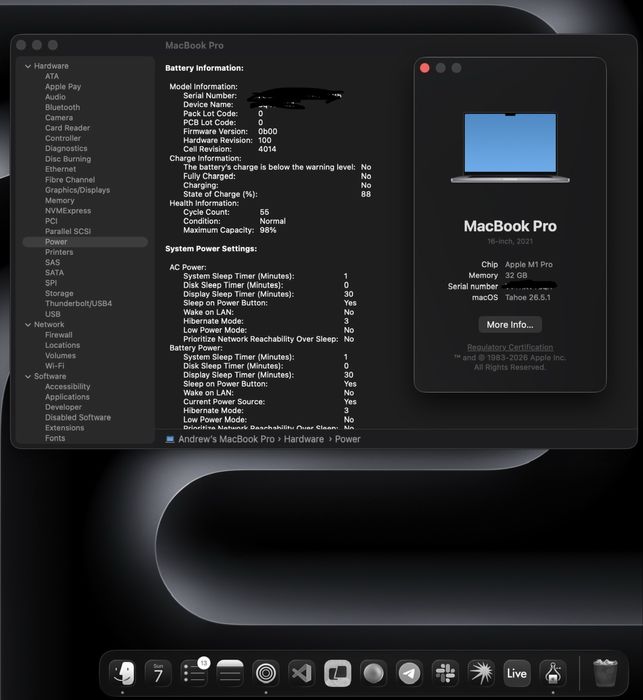Viewport: 643px width, 700px height.
Task: Launch Telegram from the Dock
Action: [409, 673]
